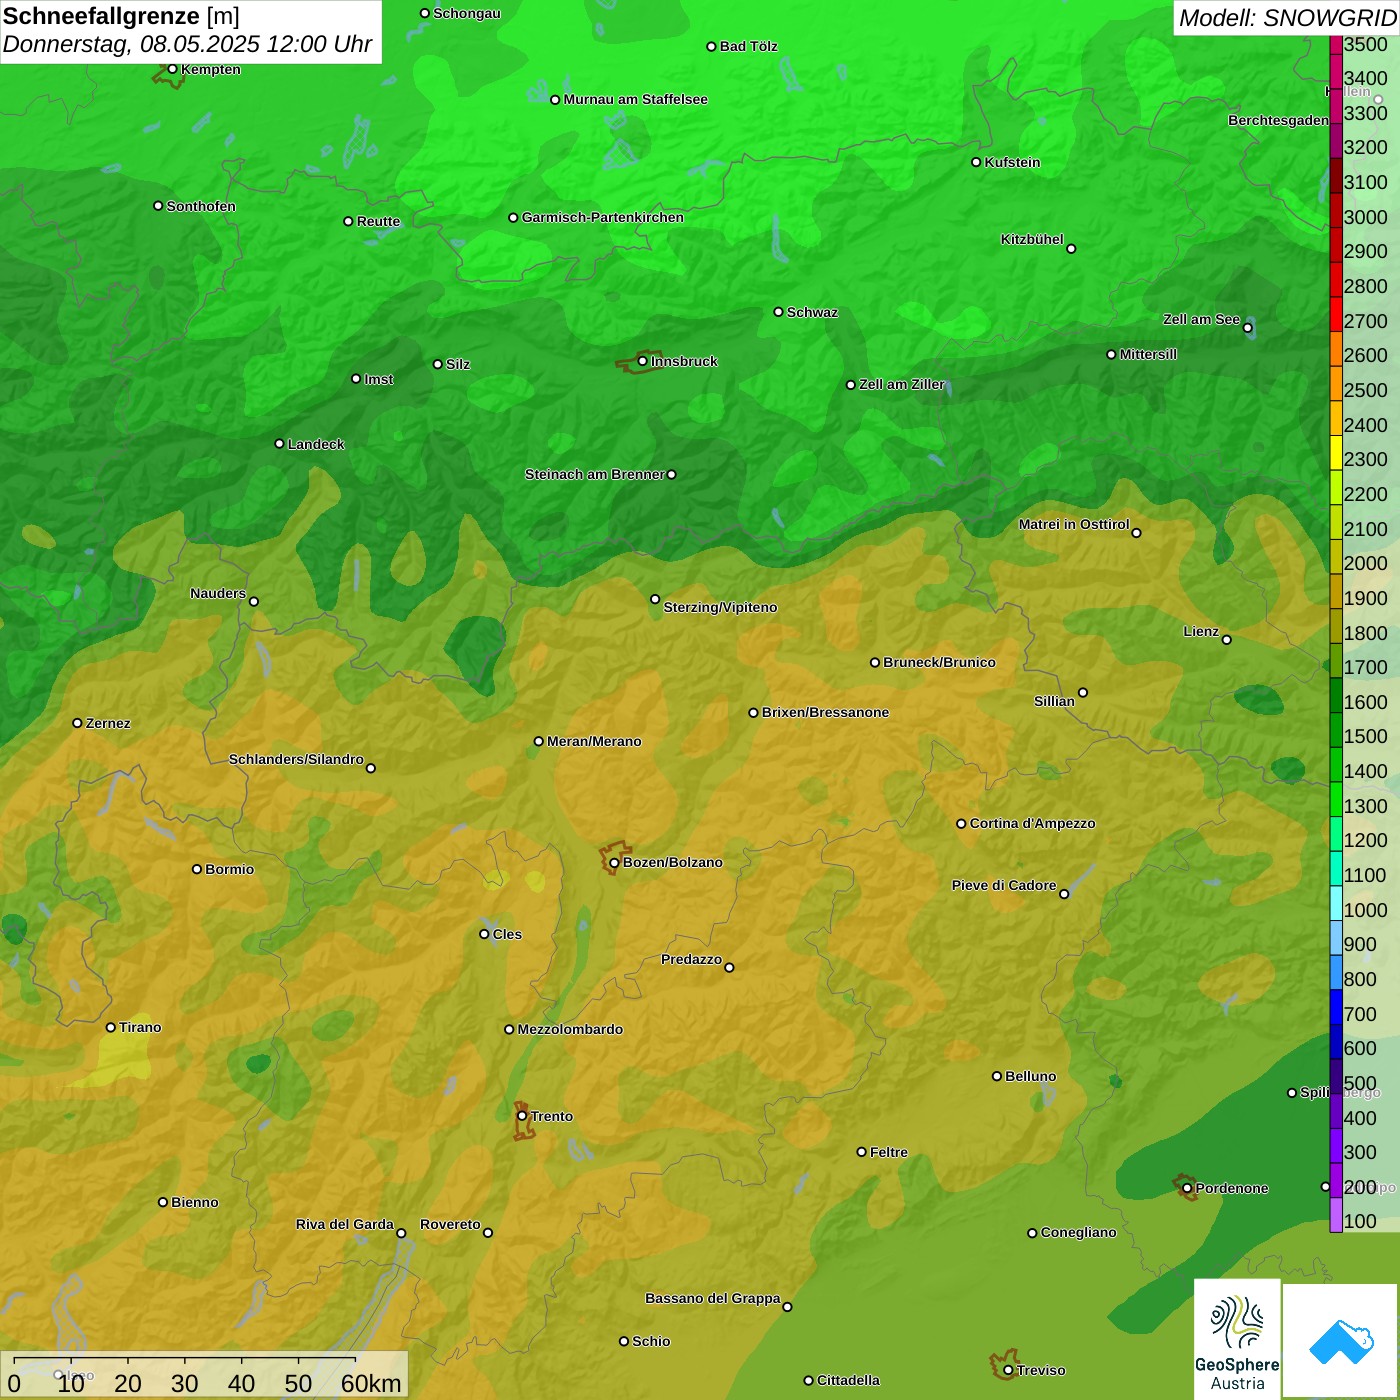Screen dimensions: 1400x1400
Task: Click the "Modell: SNOWGRID" label
Action: click(x=1287, y=17)
